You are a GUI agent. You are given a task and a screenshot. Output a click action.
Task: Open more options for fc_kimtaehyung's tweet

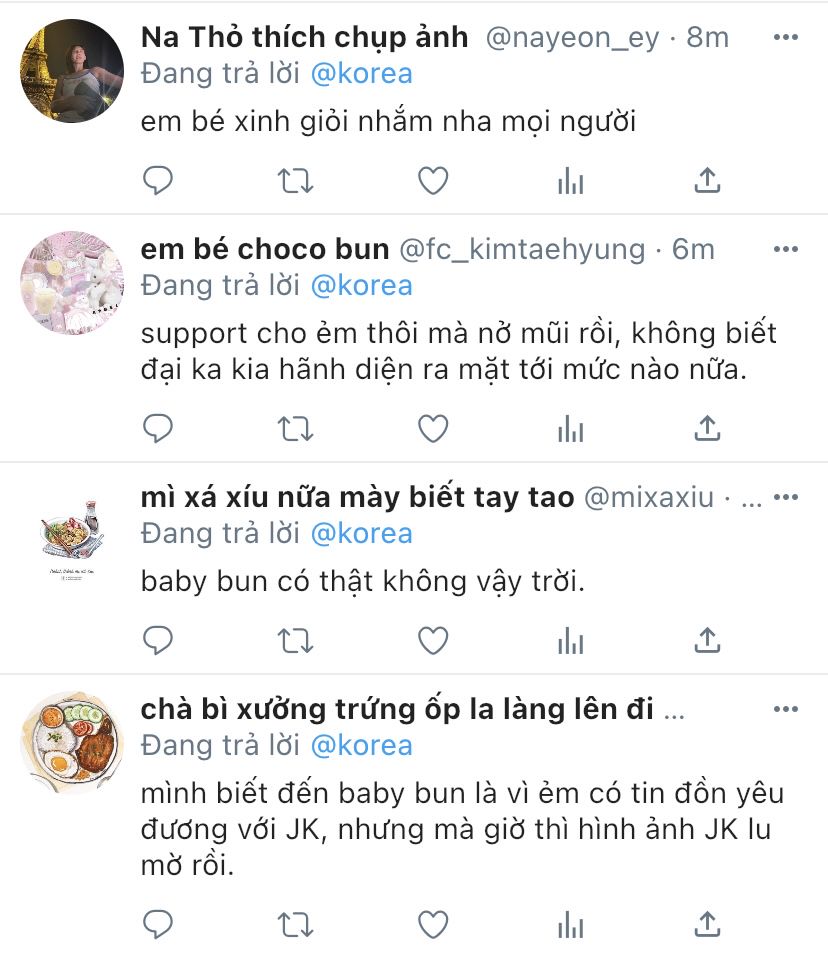click(785, 249)
